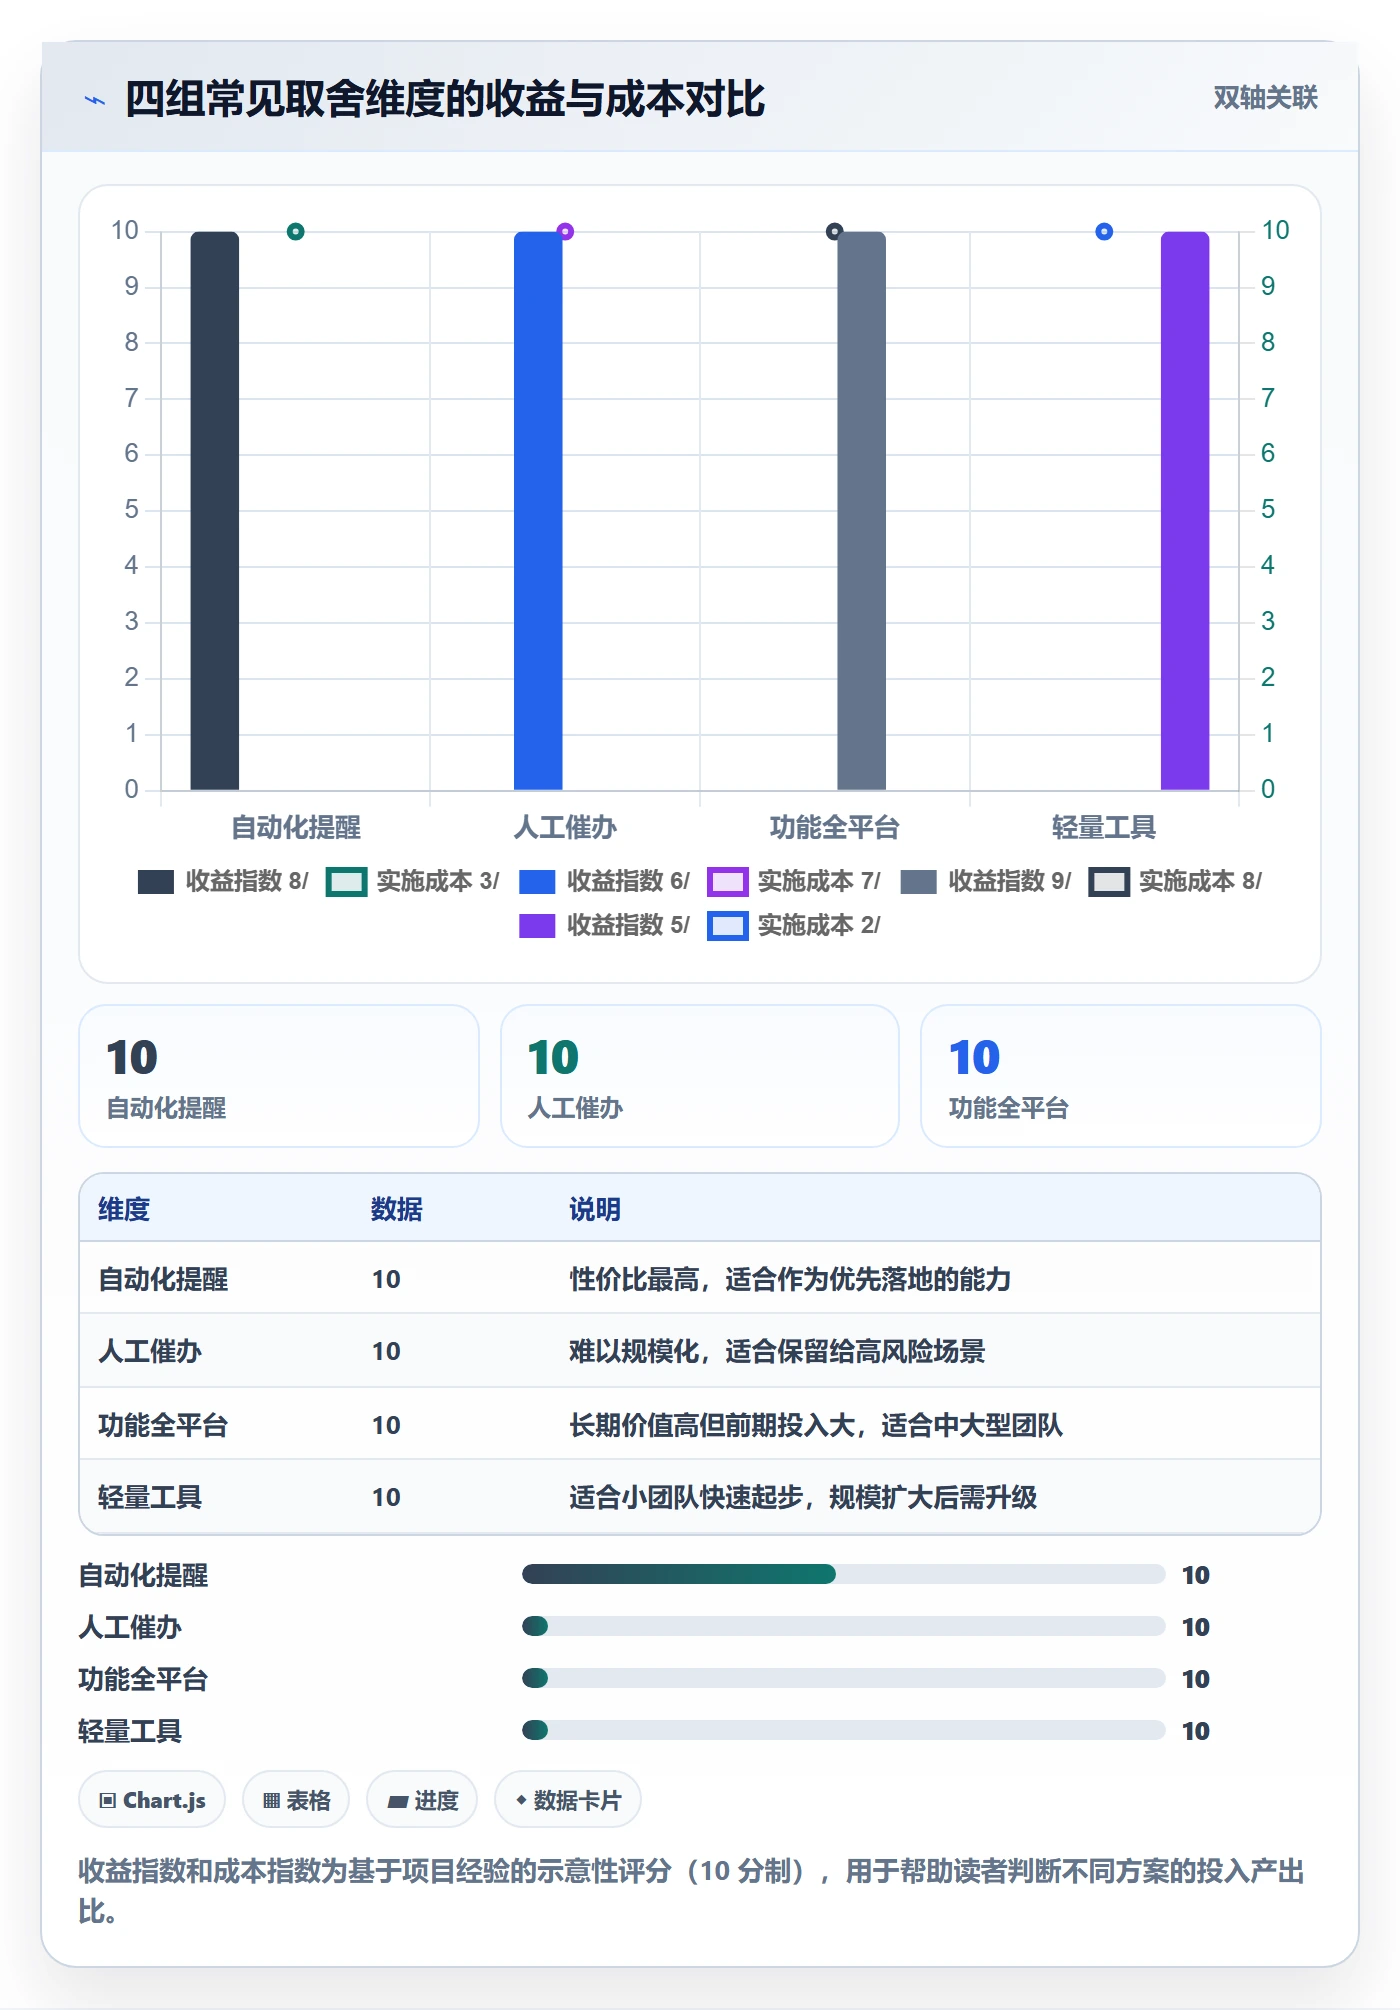Open the 人工催办 stat card

tap(700, 1076)
